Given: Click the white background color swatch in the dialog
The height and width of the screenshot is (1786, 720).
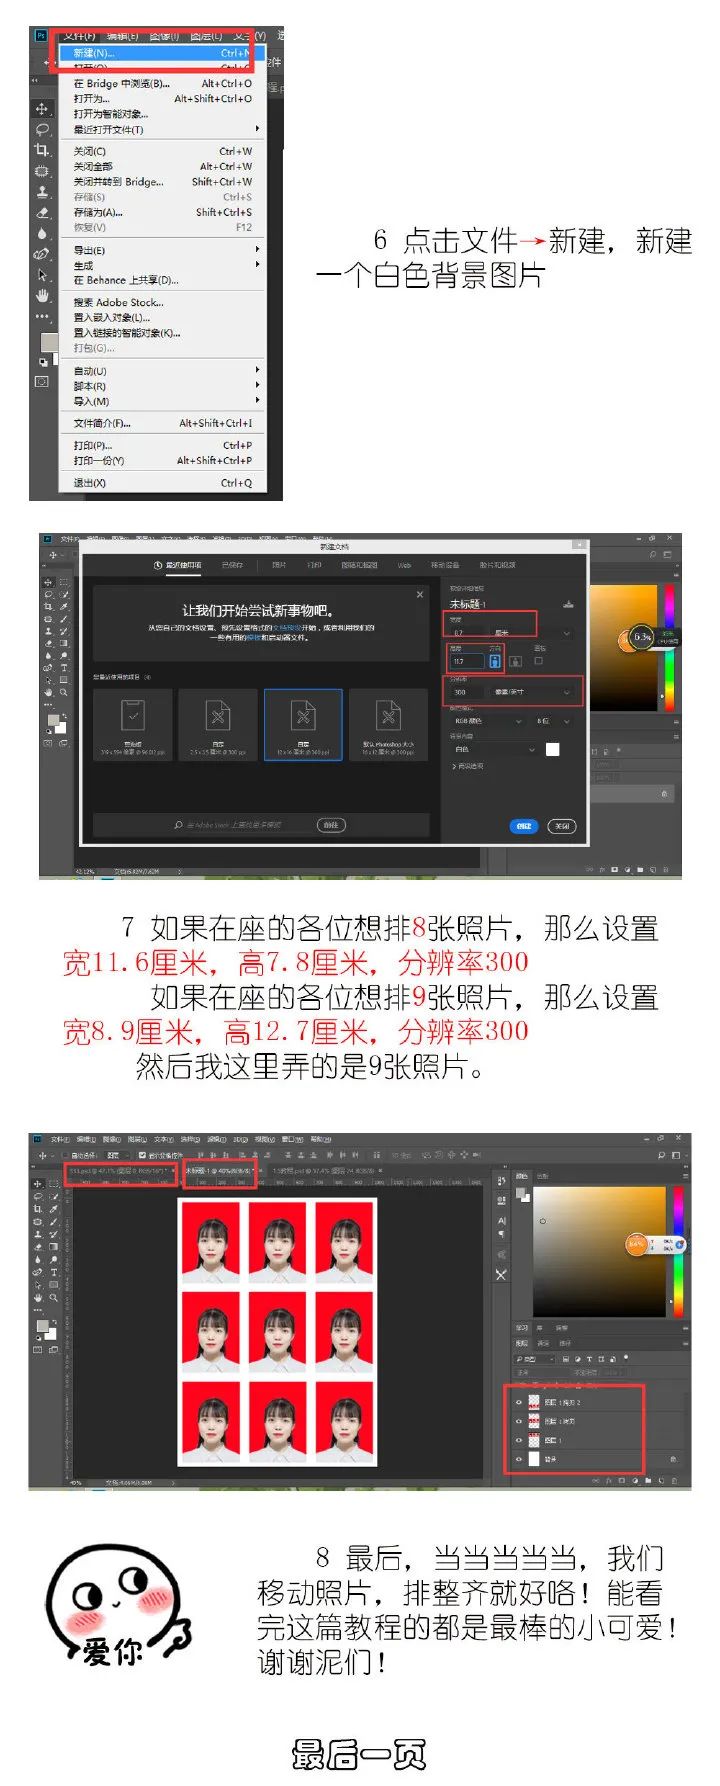Looking at the screenshot, I should pos(552,749).
